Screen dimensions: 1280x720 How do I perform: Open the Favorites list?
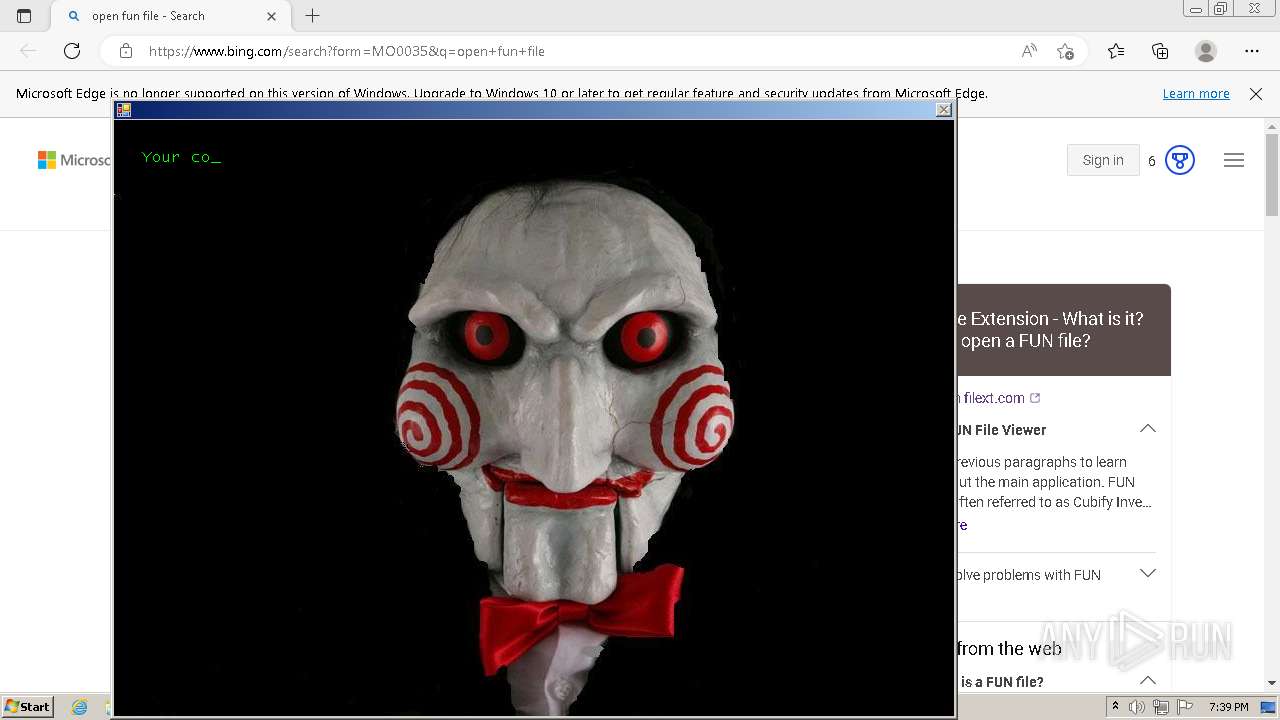(1116, 51)
